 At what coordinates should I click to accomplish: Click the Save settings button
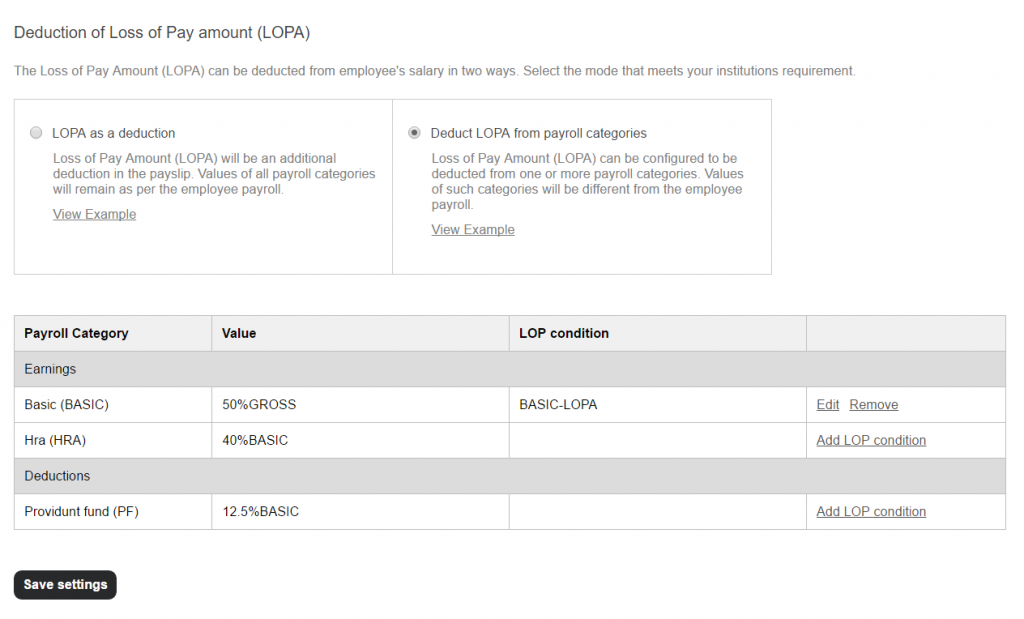(x=64, y=585)
